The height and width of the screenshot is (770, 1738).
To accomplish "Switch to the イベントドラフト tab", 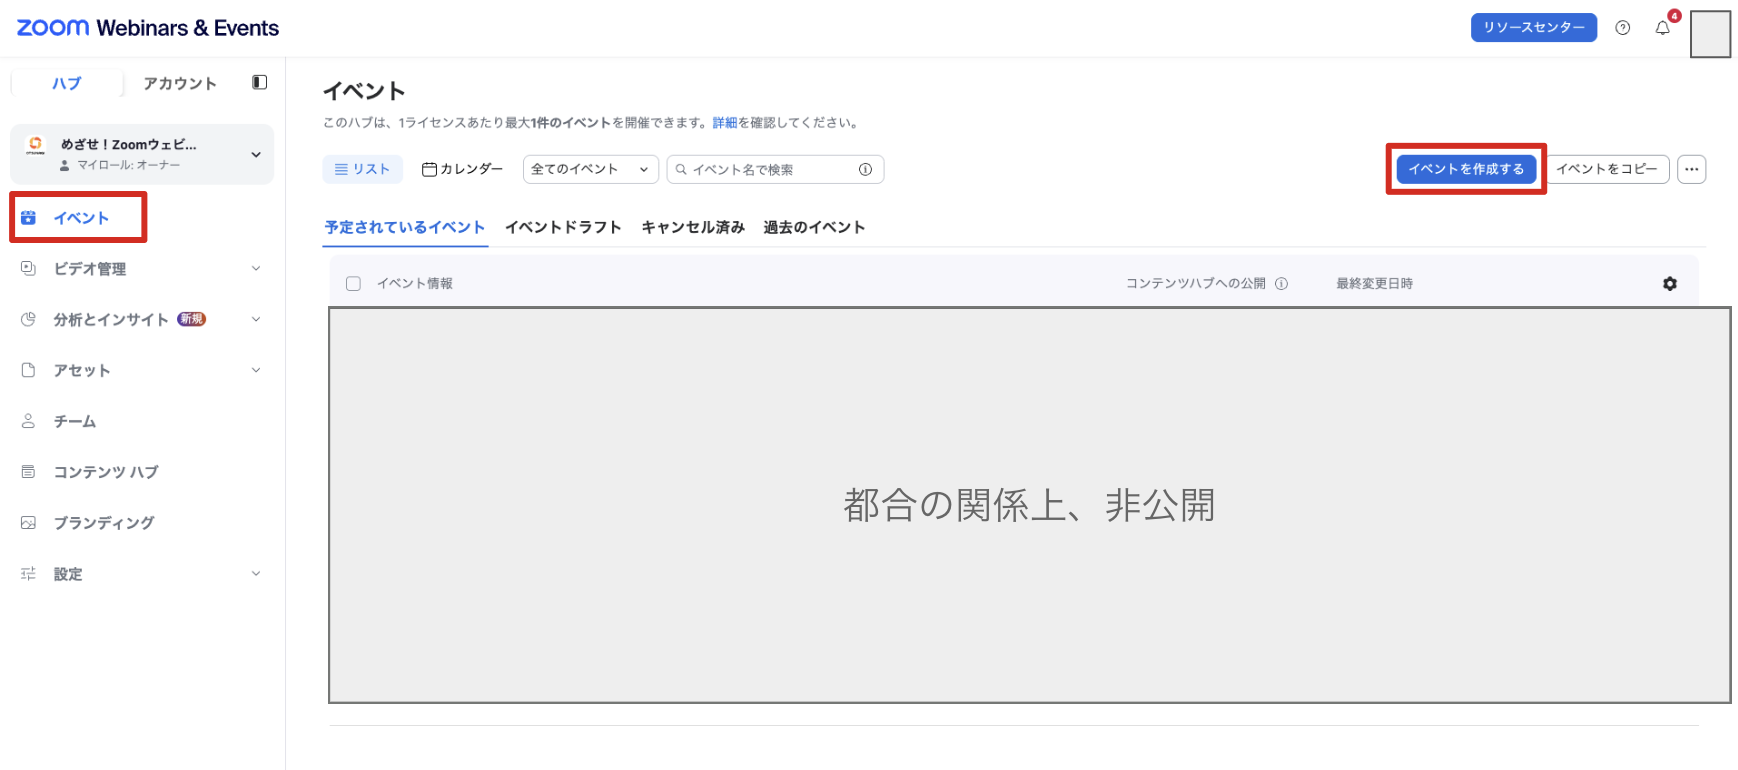I will (x=563, y=227).
